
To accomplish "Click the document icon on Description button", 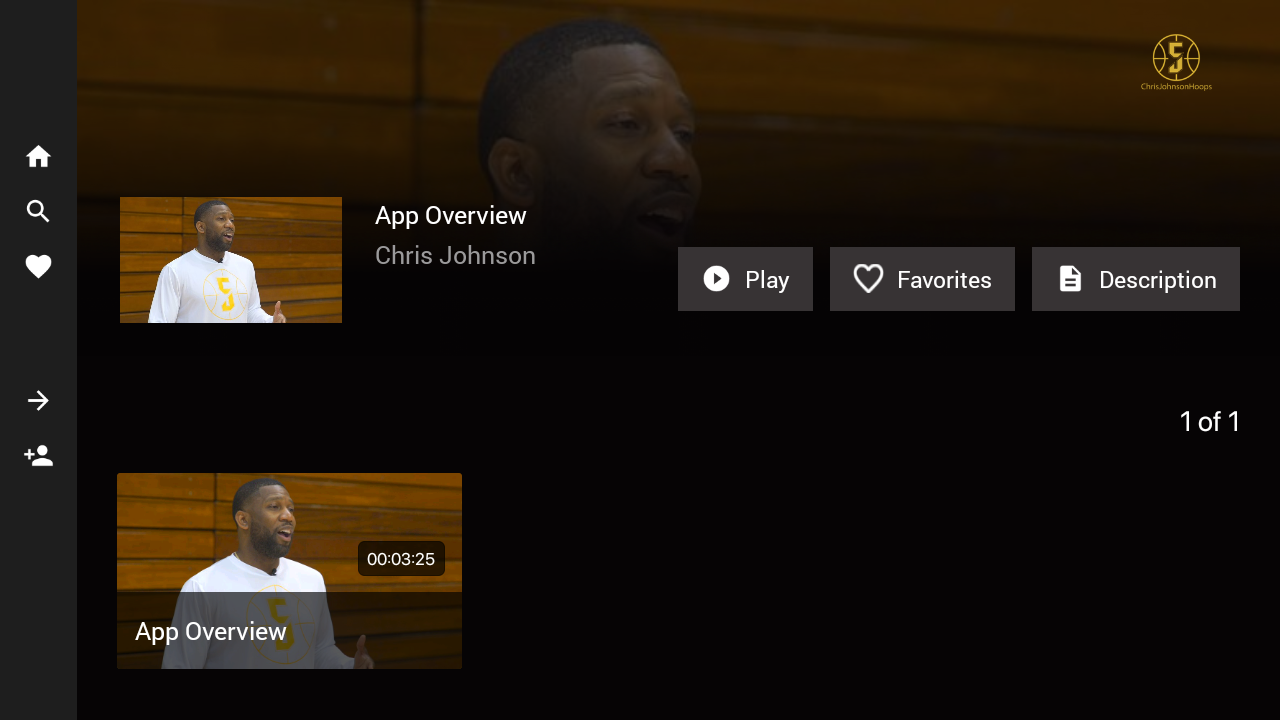I will click(x=1070, y=279).
